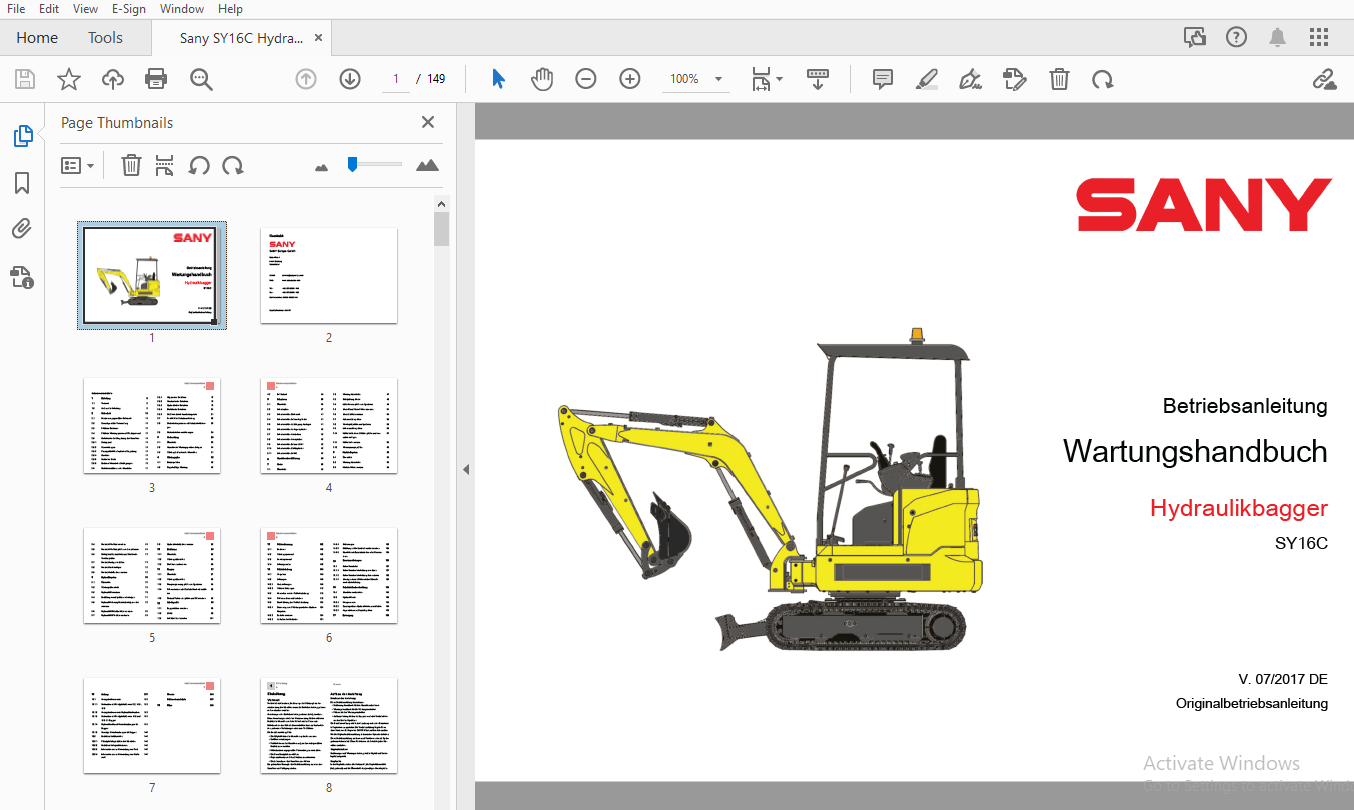Open the chat share icon

coord(1194,38)
